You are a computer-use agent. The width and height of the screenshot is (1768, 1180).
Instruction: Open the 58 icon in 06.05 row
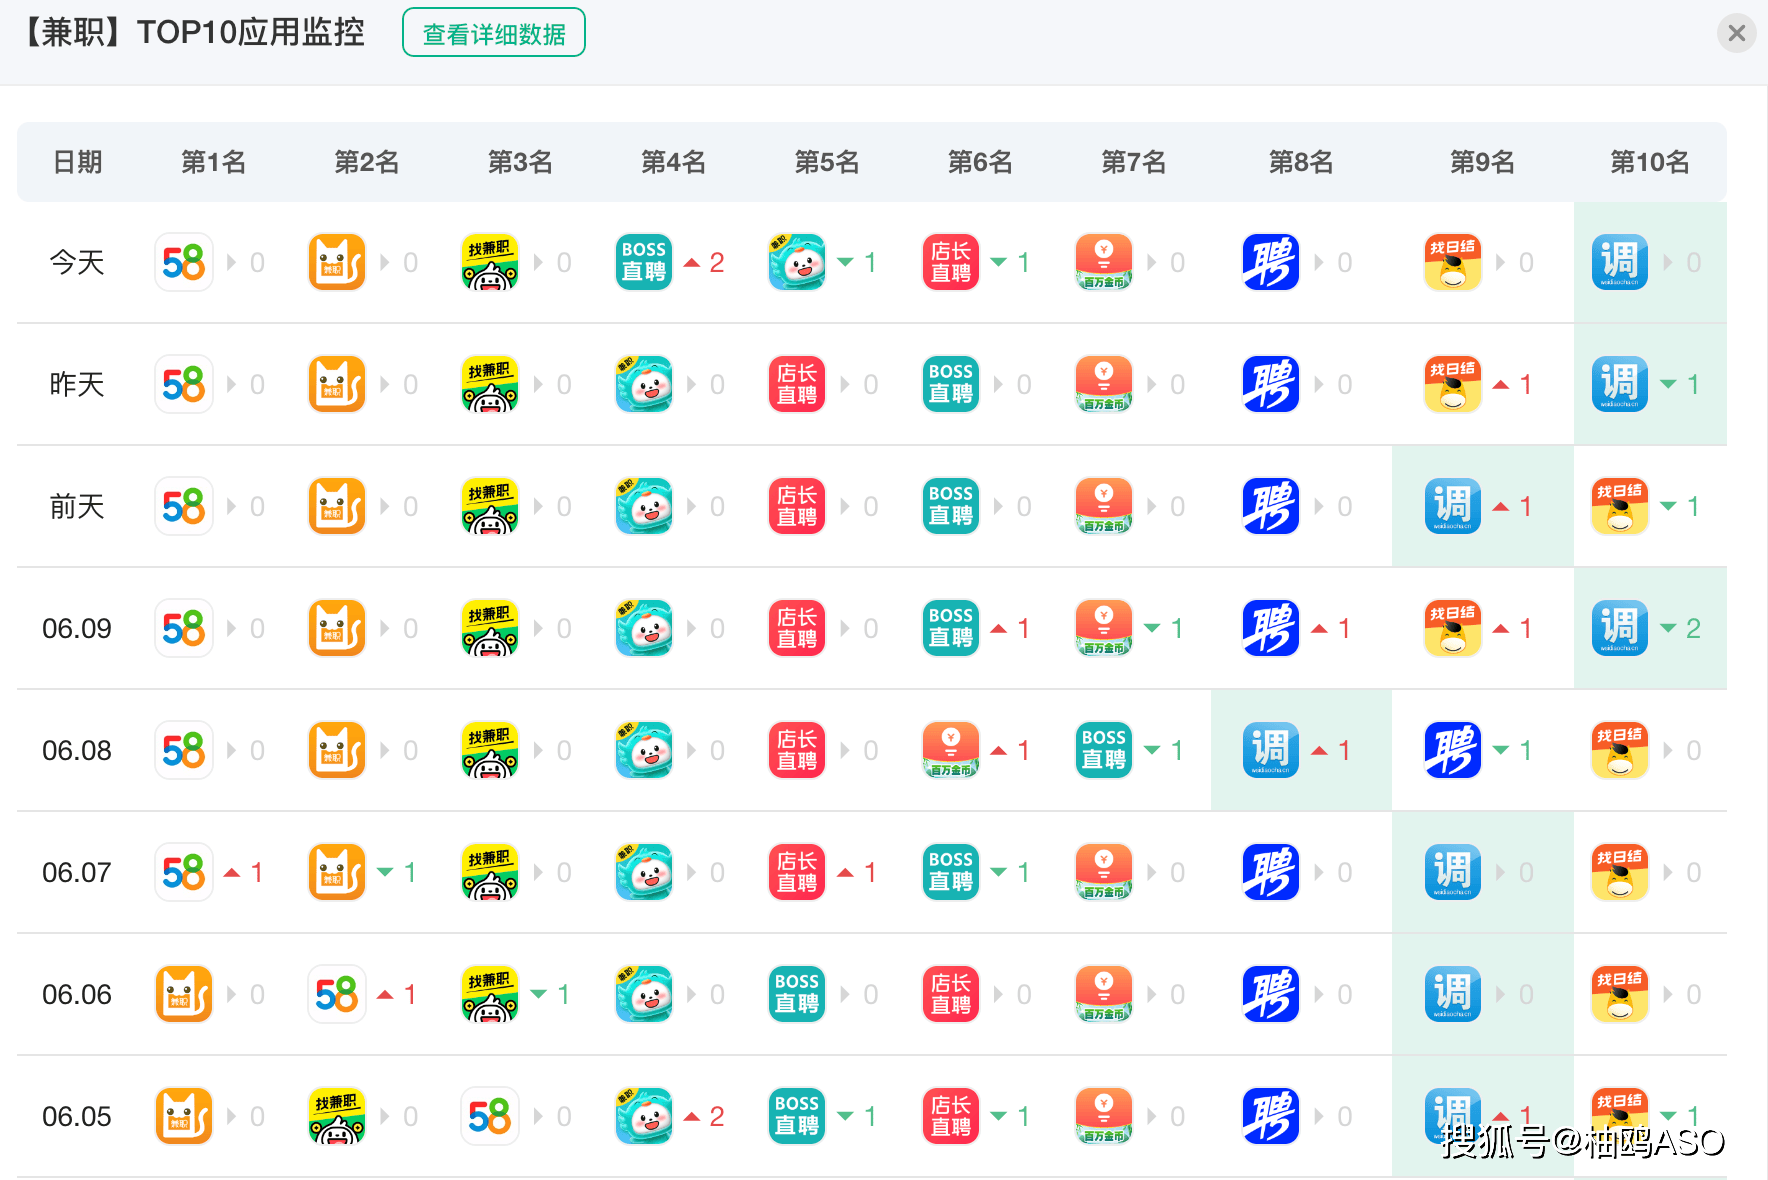click(490, 1116)
